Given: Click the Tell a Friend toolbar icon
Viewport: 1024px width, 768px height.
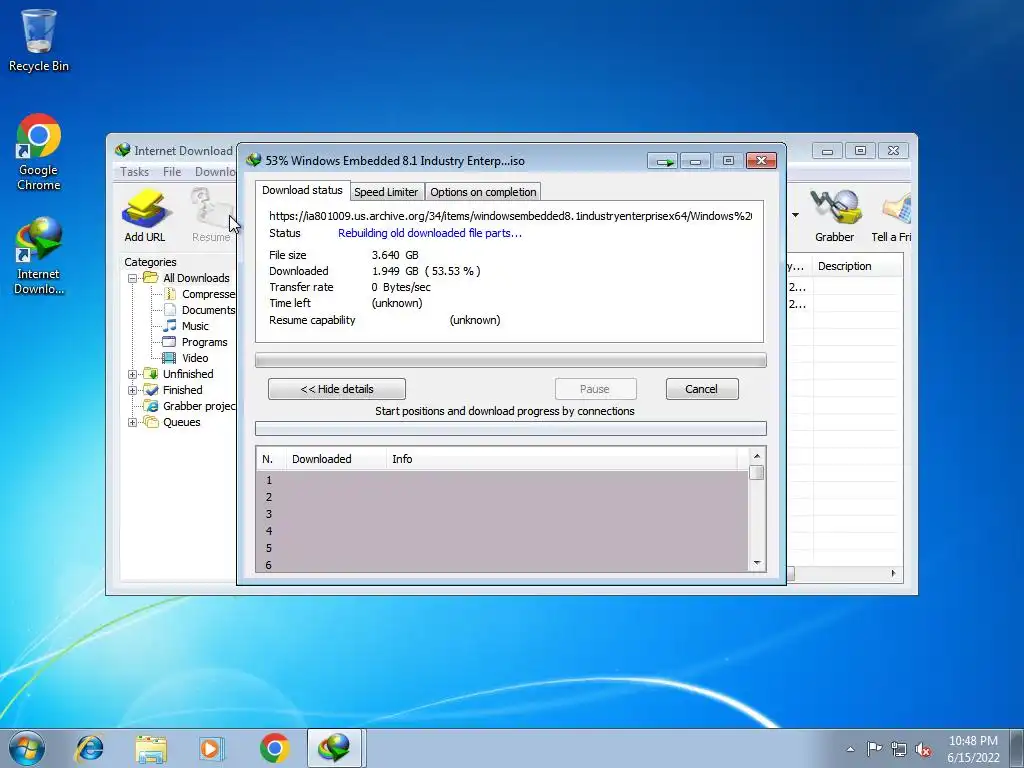Looking at the screenshot, I should [x=891, y=216].
